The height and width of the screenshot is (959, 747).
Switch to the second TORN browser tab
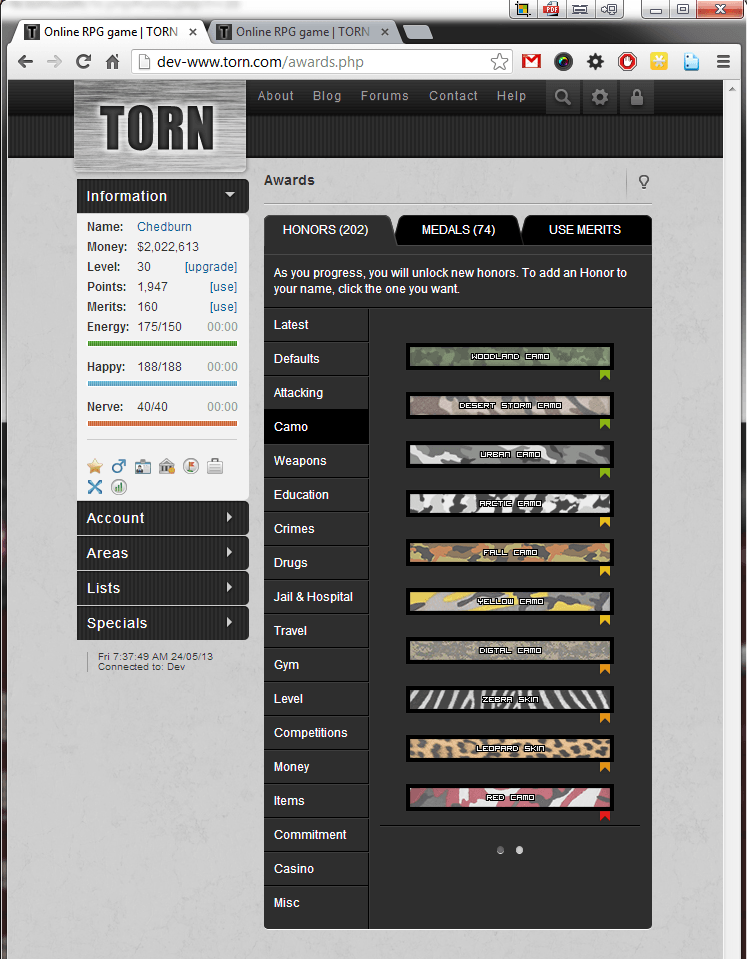click(305, 32)
